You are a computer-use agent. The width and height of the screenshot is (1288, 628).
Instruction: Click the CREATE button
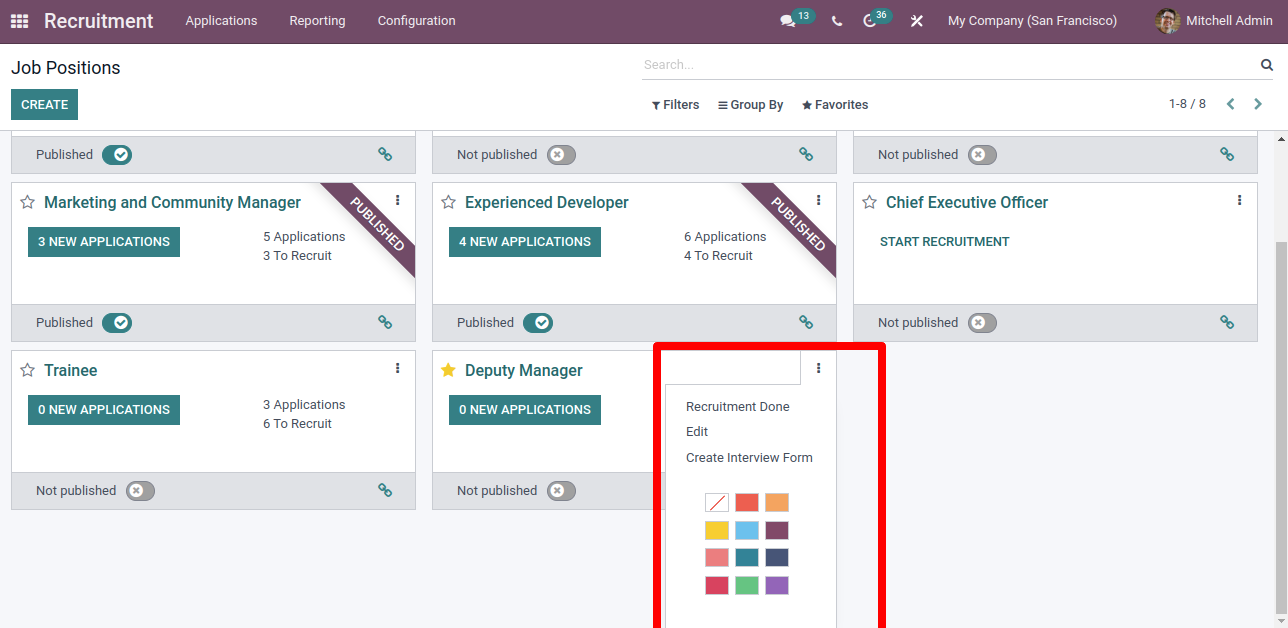point(44,105)
